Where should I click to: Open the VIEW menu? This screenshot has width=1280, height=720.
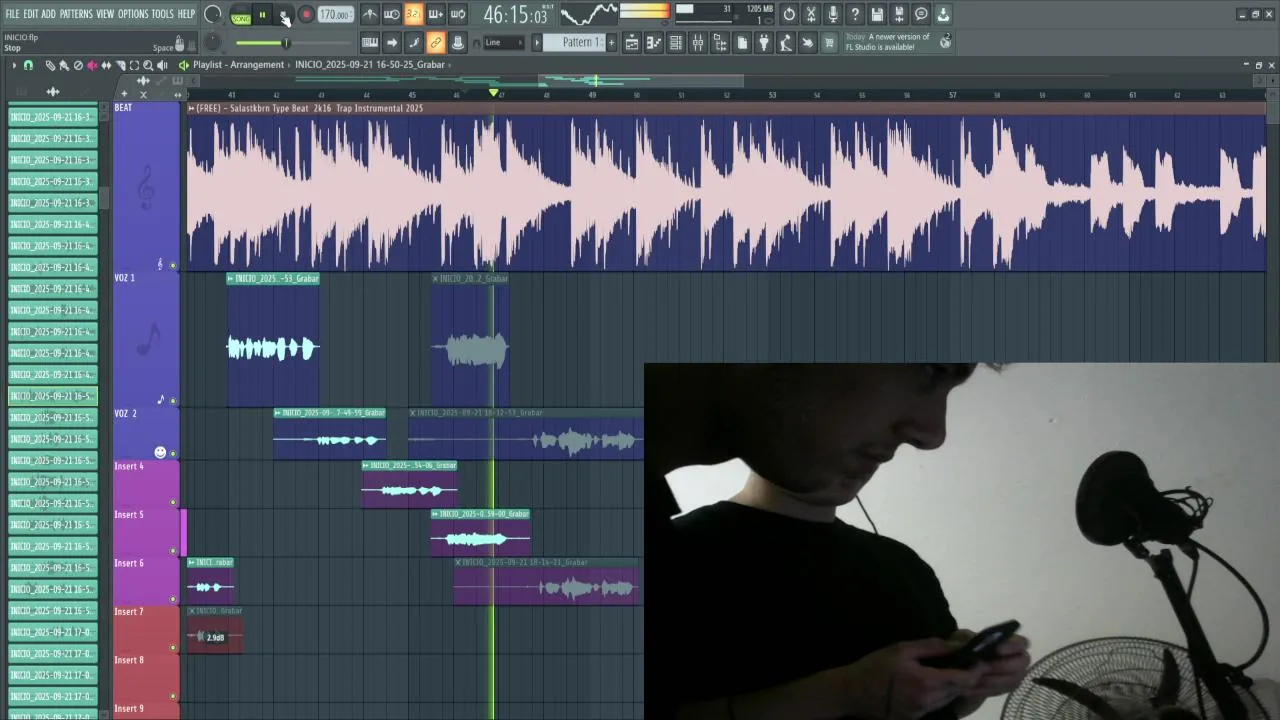[x=105, y=14]
